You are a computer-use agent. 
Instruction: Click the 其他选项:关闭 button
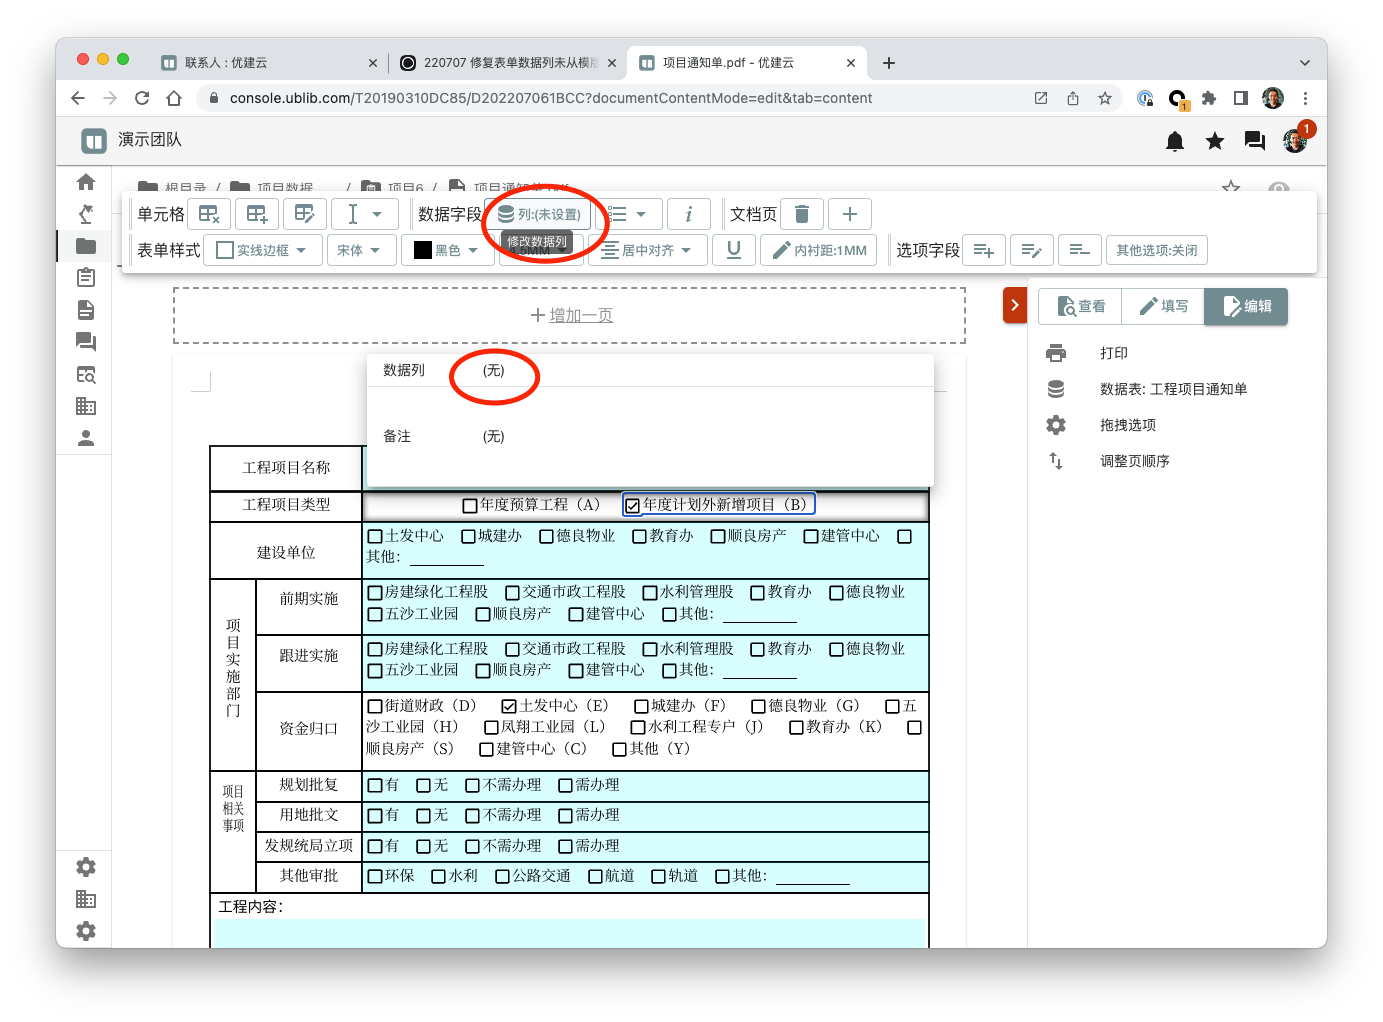click(1156, 250)
